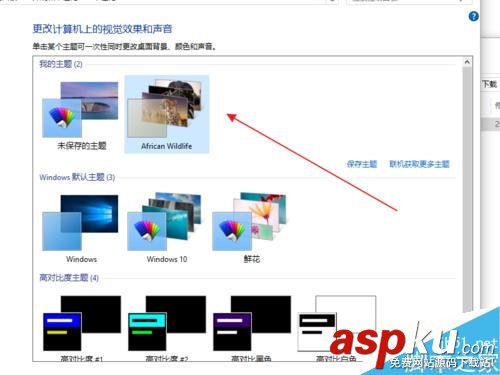
Task: Click the African Wildlife label text
Action: point(166,146)
